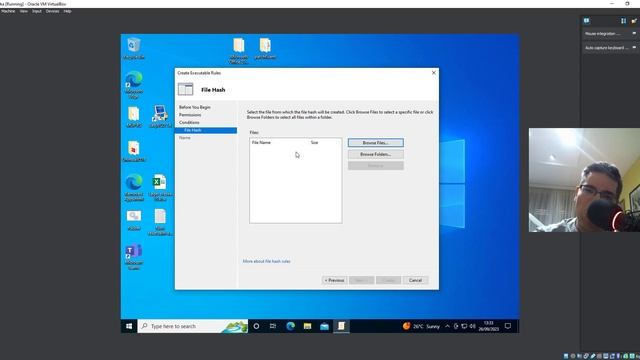Screen dimensions: 640x360
Task: Open the Excel spreadsheet file on desktop
Action: click(x=160, y=187)
